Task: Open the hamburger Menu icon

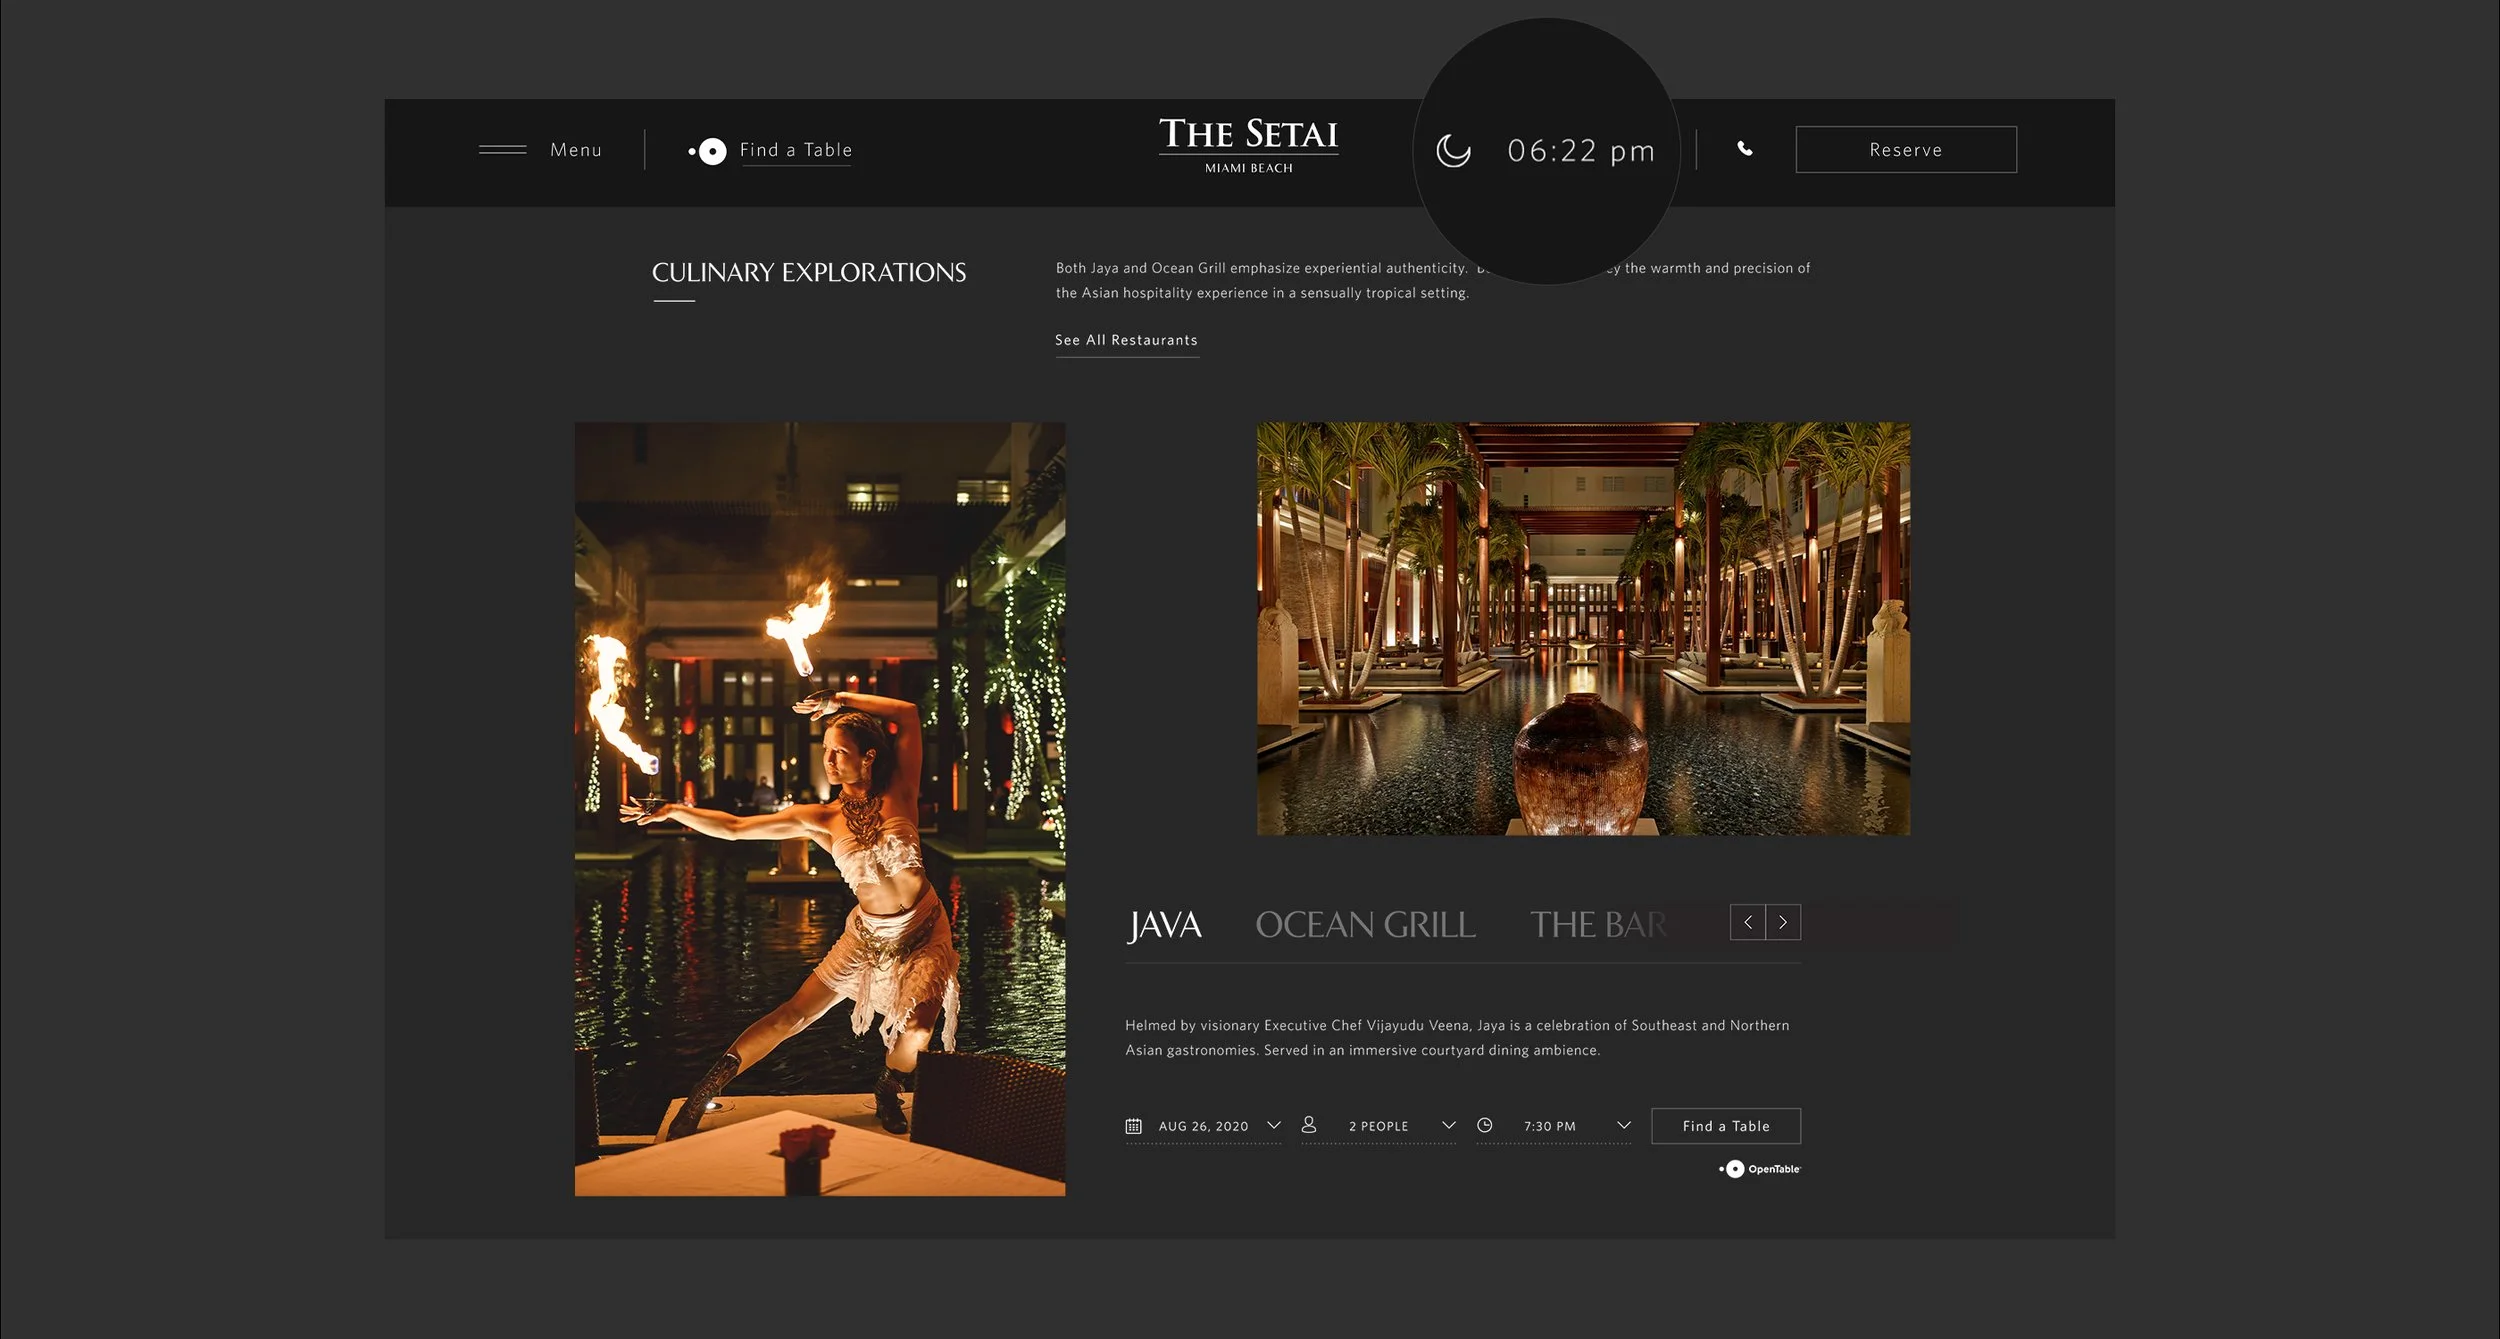Action: point(502,150)
